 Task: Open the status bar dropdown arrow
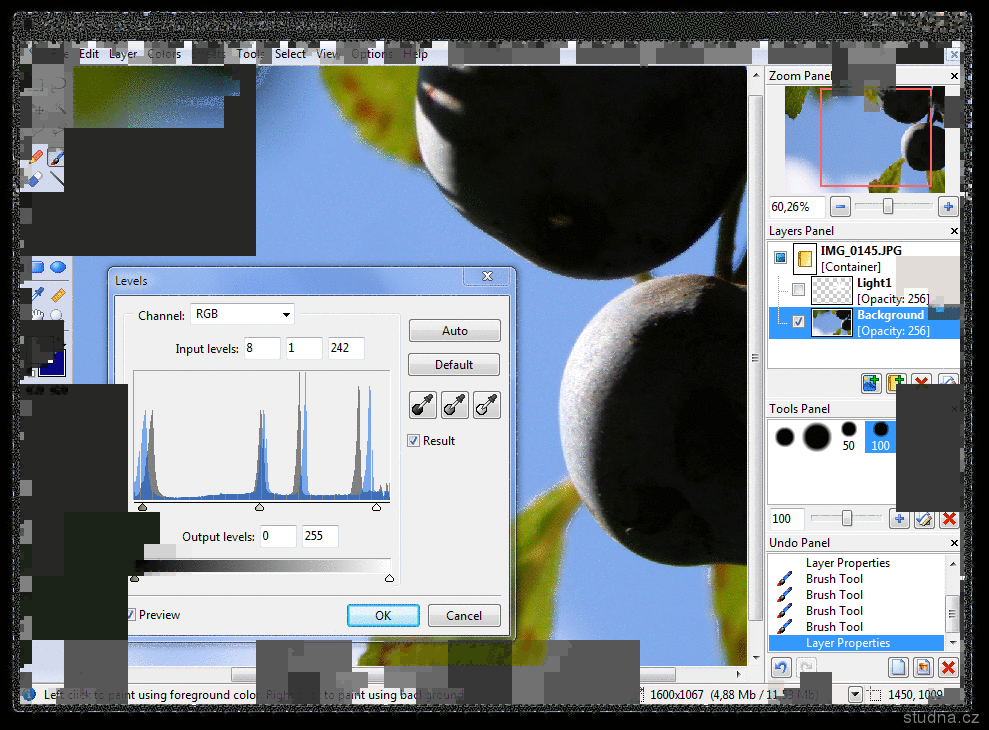855,694
